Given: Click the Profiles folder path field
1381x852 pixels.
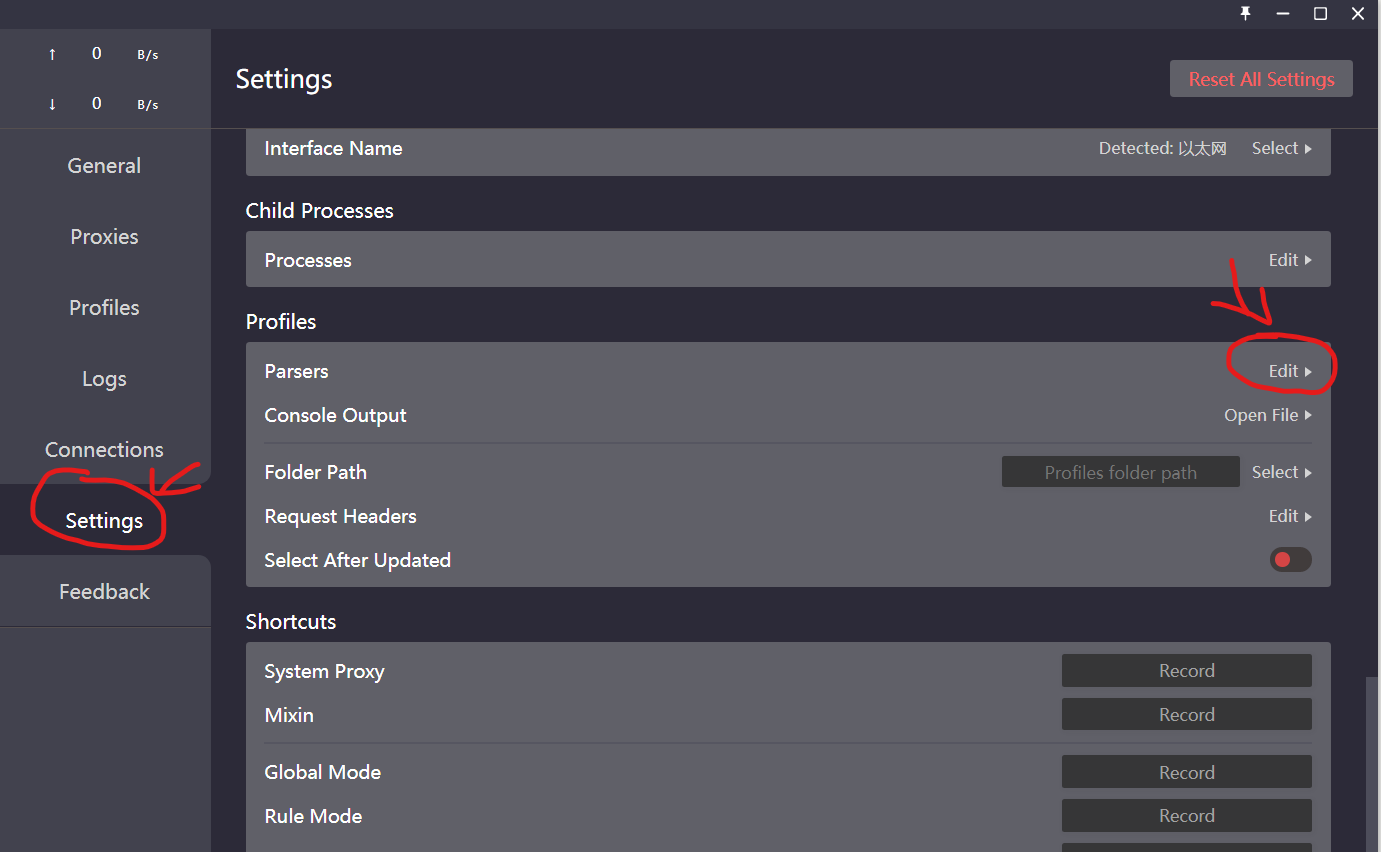Looking at the screenshot, I should coord(1120,472).
